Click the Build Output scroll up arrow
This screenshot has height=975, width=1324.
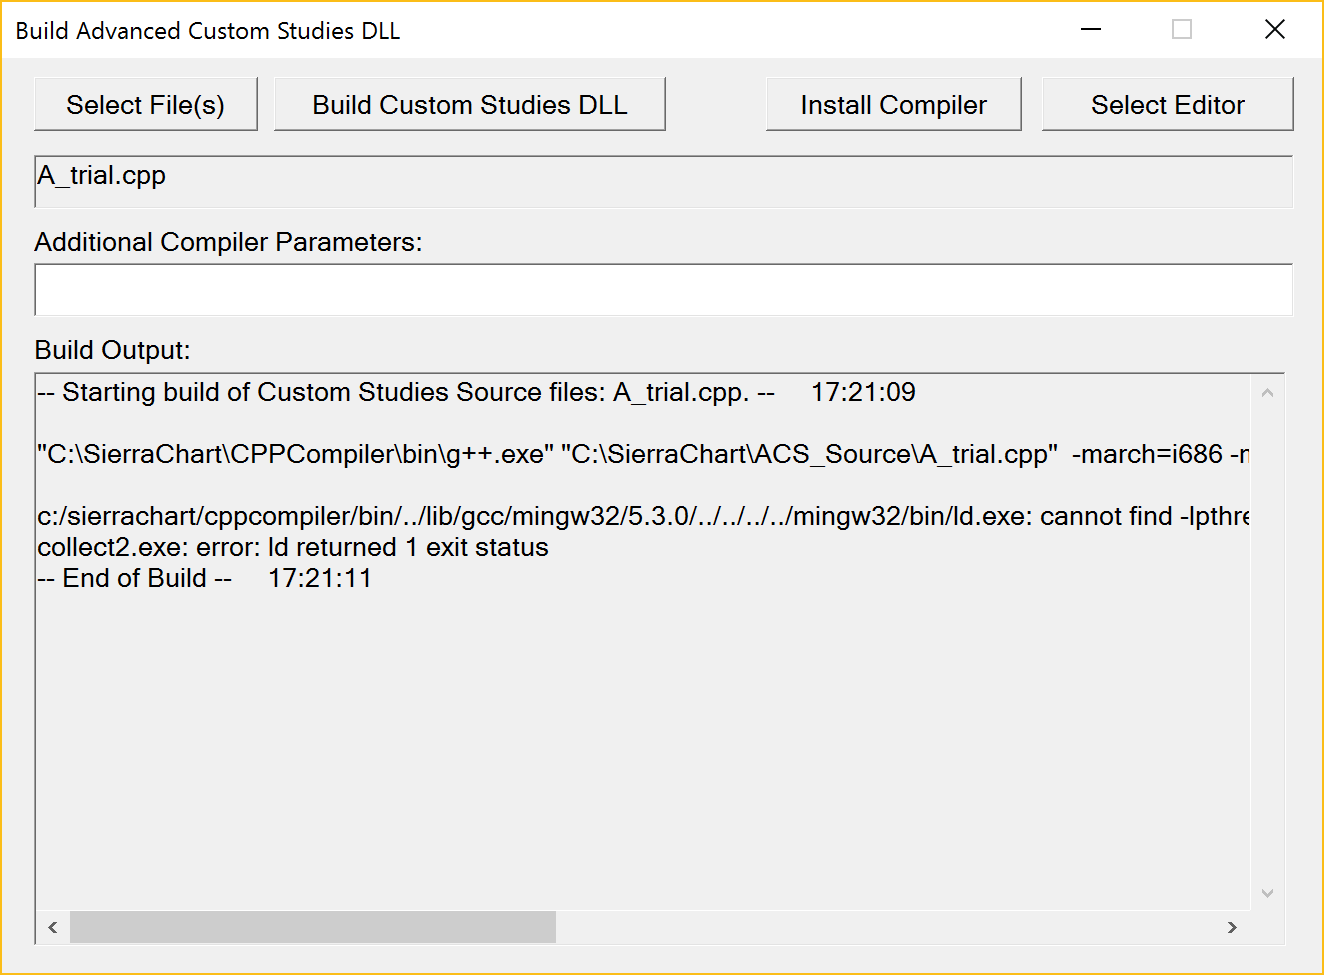pos(1267,393)
